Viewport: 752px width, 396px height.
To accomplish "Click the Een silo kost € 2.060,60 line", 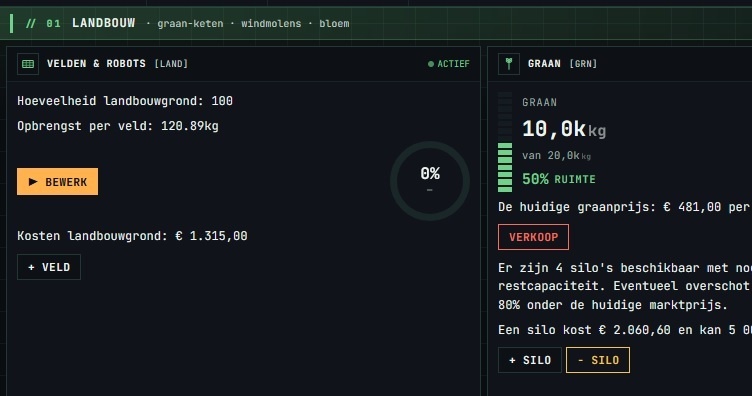I will tap(625, 330).
